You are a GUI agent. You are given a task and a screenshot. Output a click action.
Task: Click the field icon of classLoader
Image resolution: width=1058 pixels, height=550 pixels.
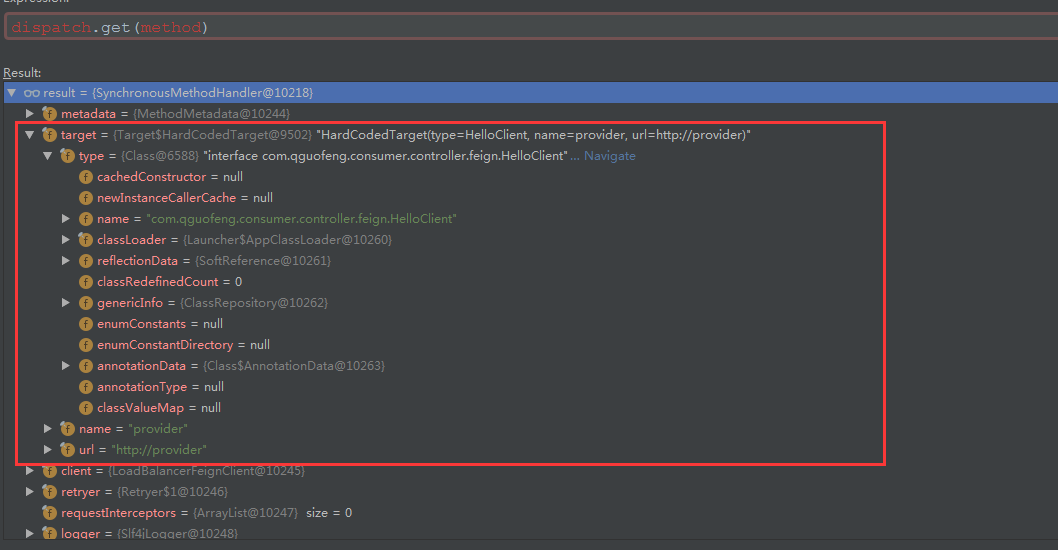[86, 240]
